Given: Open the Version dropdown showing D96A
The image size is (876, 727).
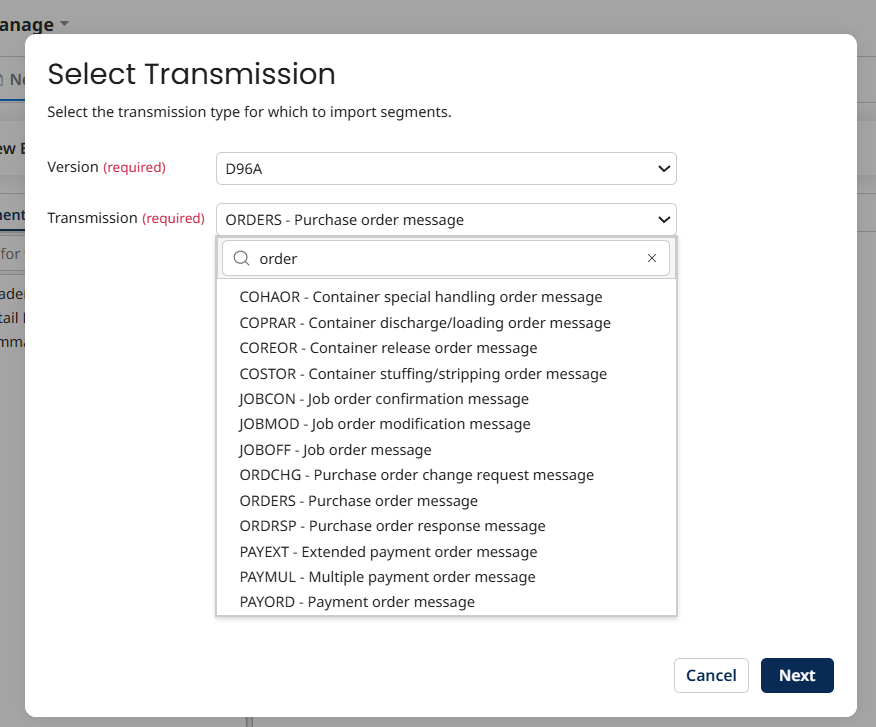Looking at the screenshot, I should (445, 169).
